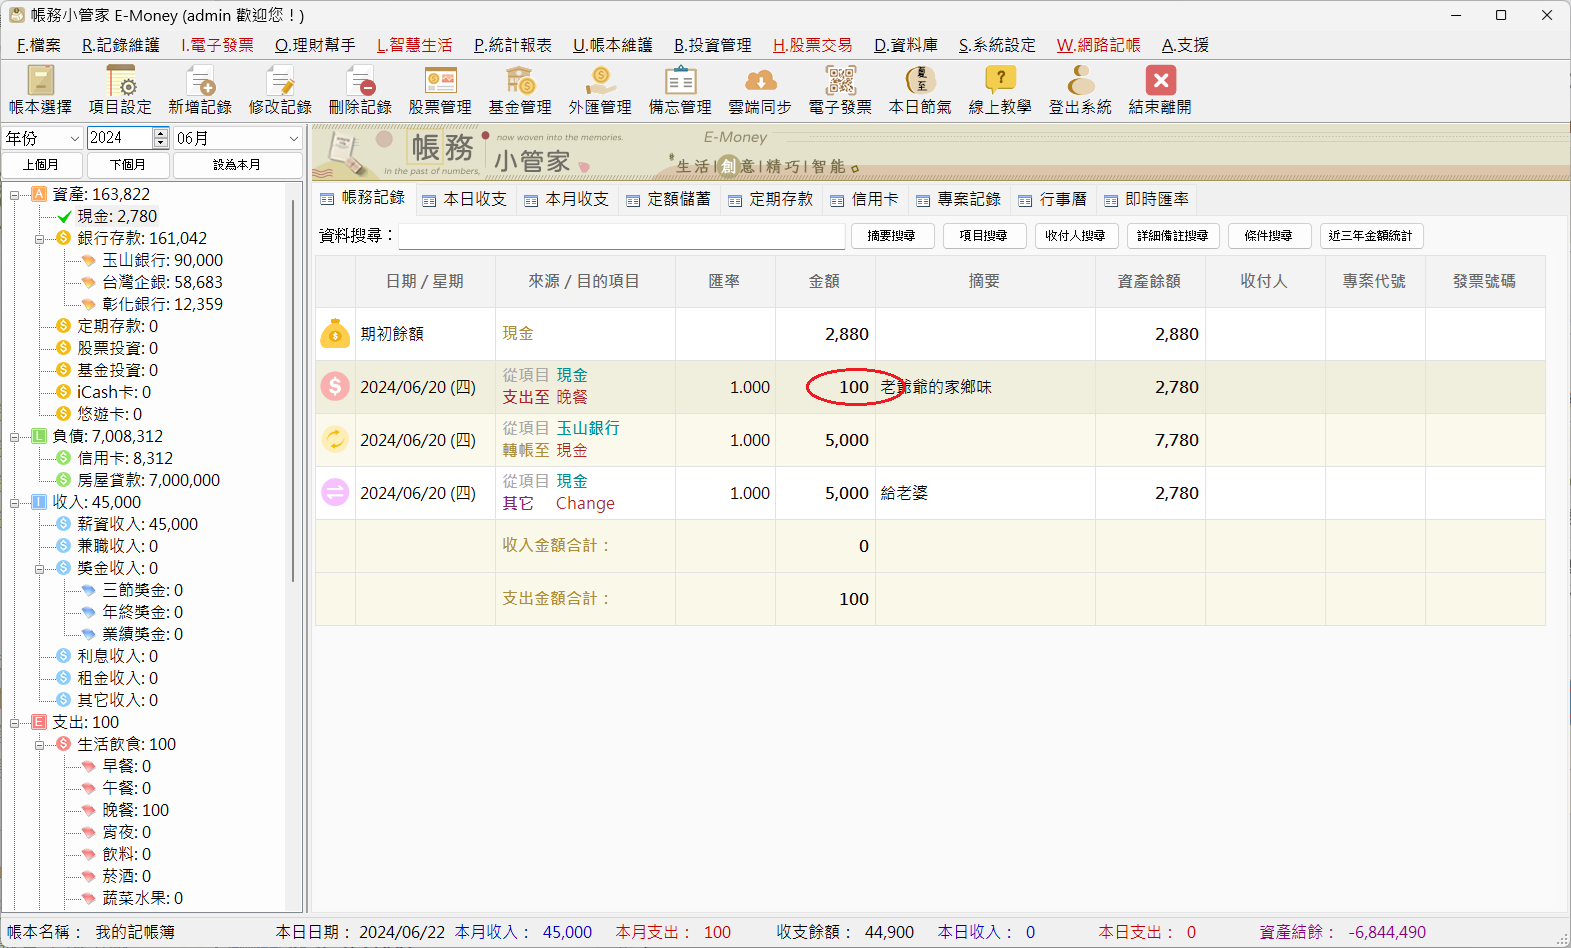This screenshot has width=1571, height=948.
Task: Click the 新增記錄 toolbar icon
Action: click(x=200, y=90)
